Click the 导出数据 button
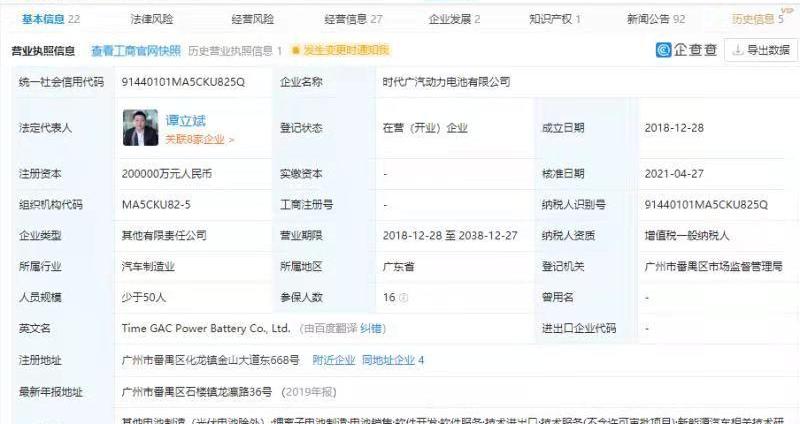Viewport: 800px width, 424px height. coord(760,50)
